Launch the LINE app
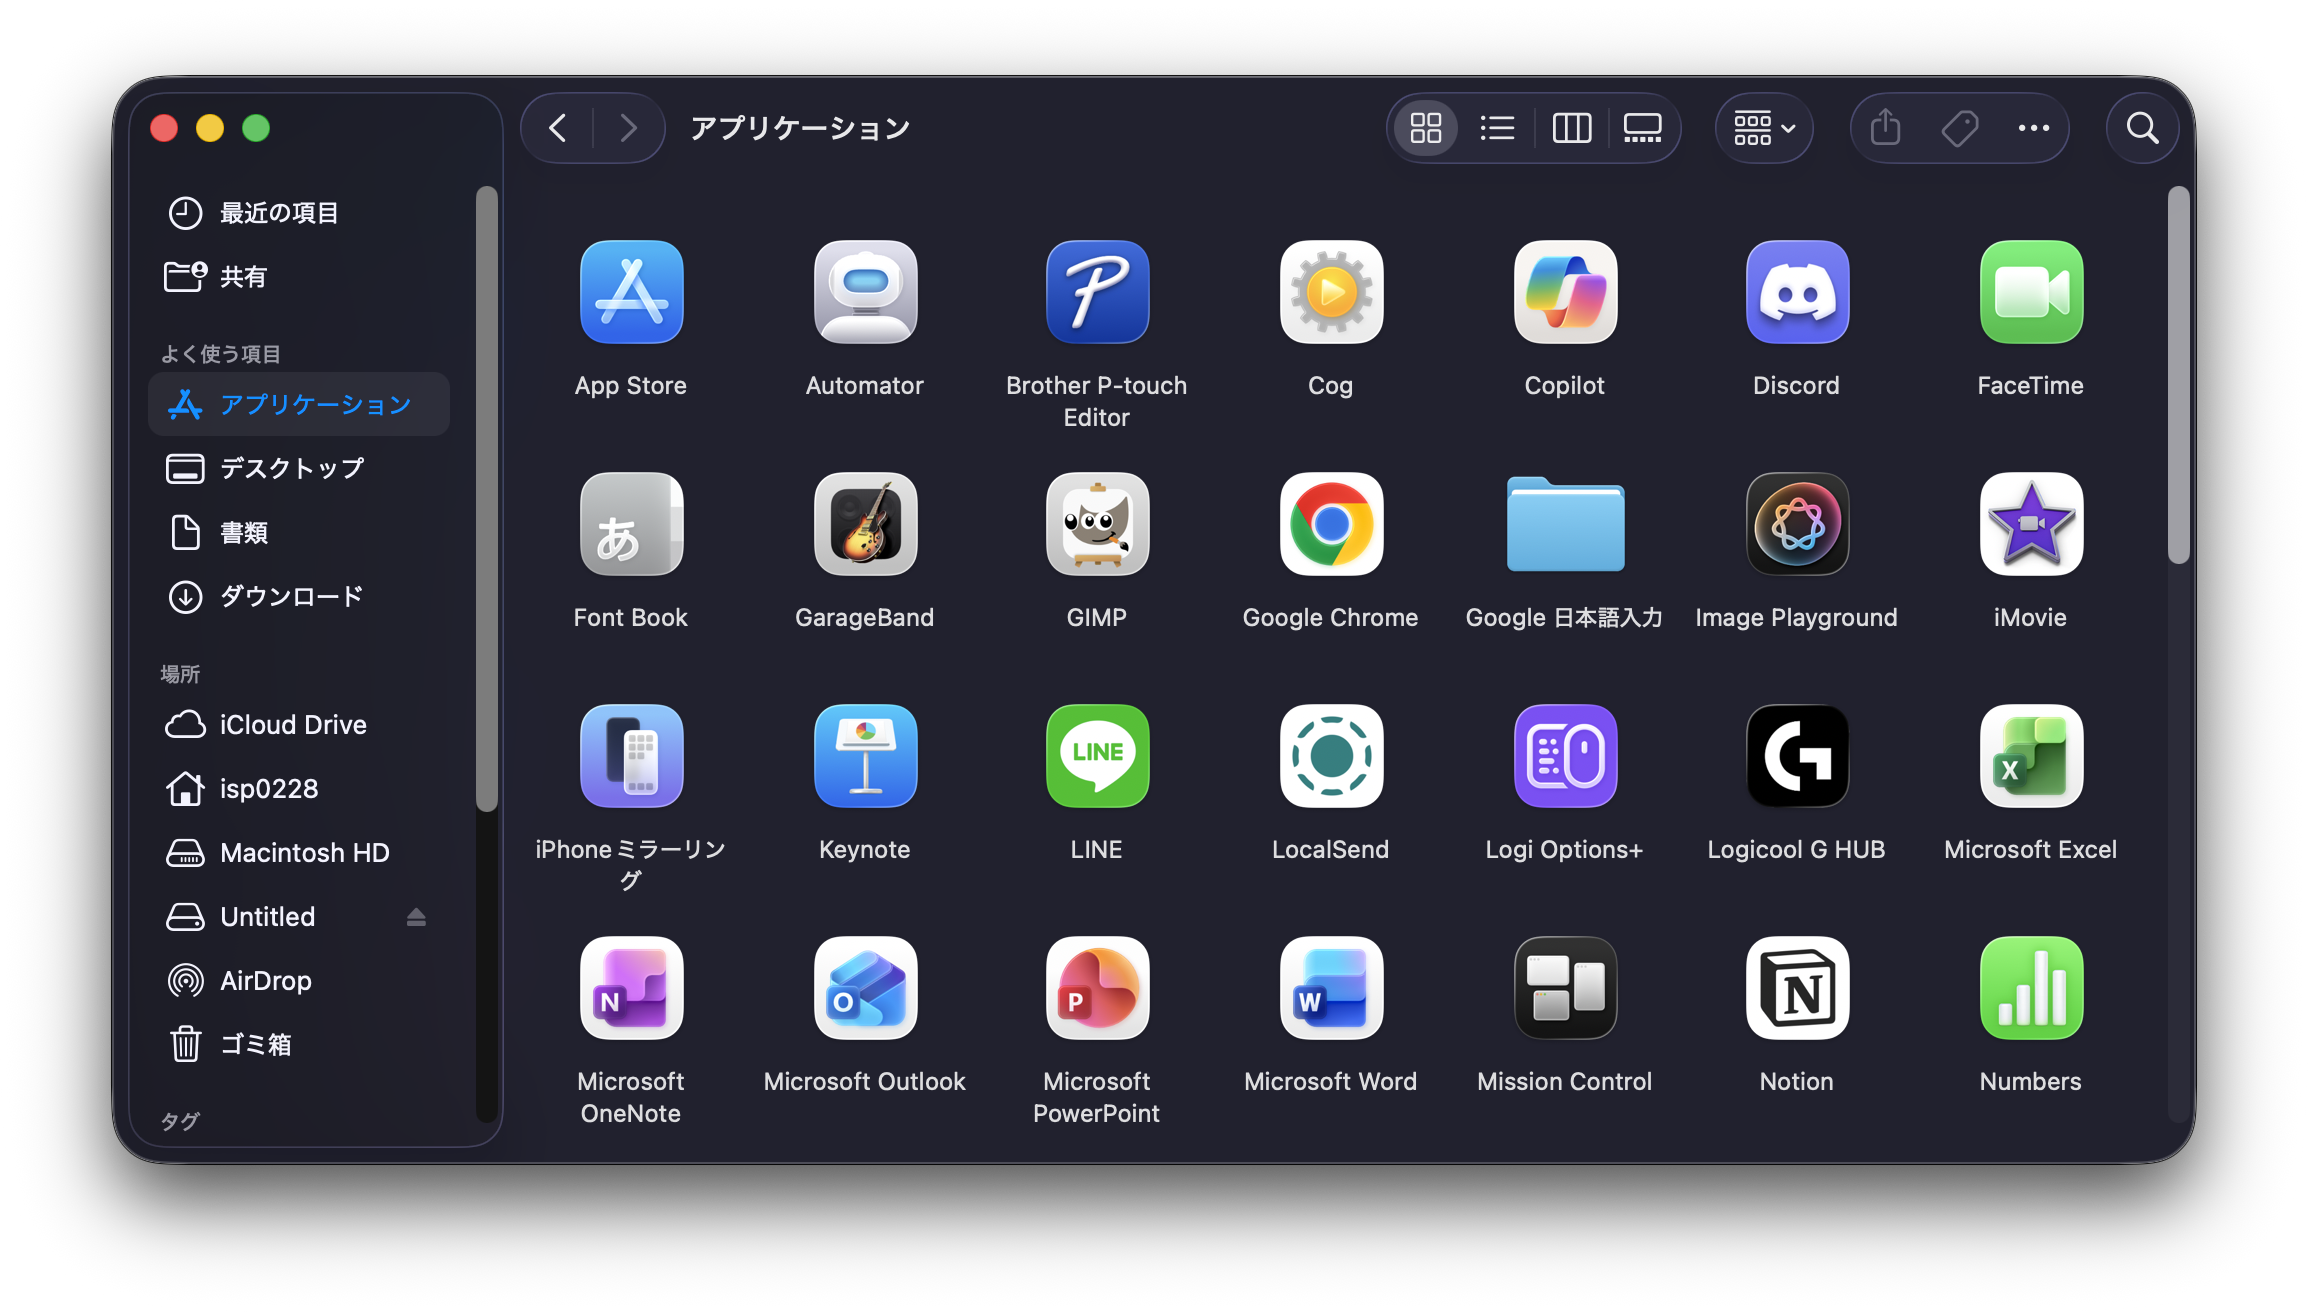The image size is (2308, 1312). [1096, 756]
